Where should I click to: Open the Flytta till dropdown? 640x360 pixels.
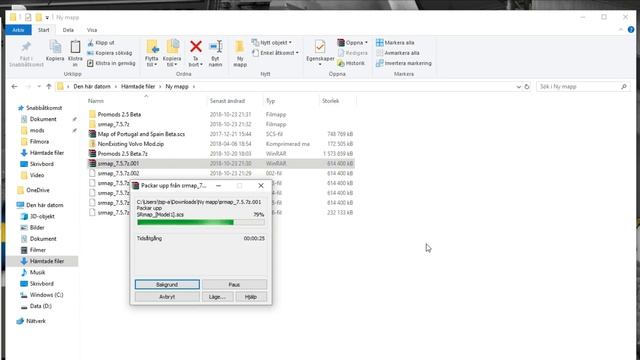(x=152, y=53)
